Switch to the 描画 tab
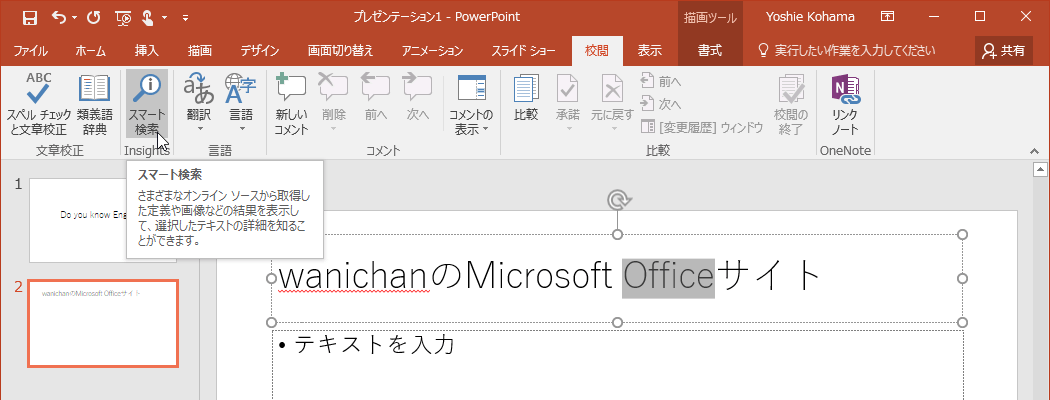The image size is (1050, 400). pyautogui.click(x=200, y=50)
